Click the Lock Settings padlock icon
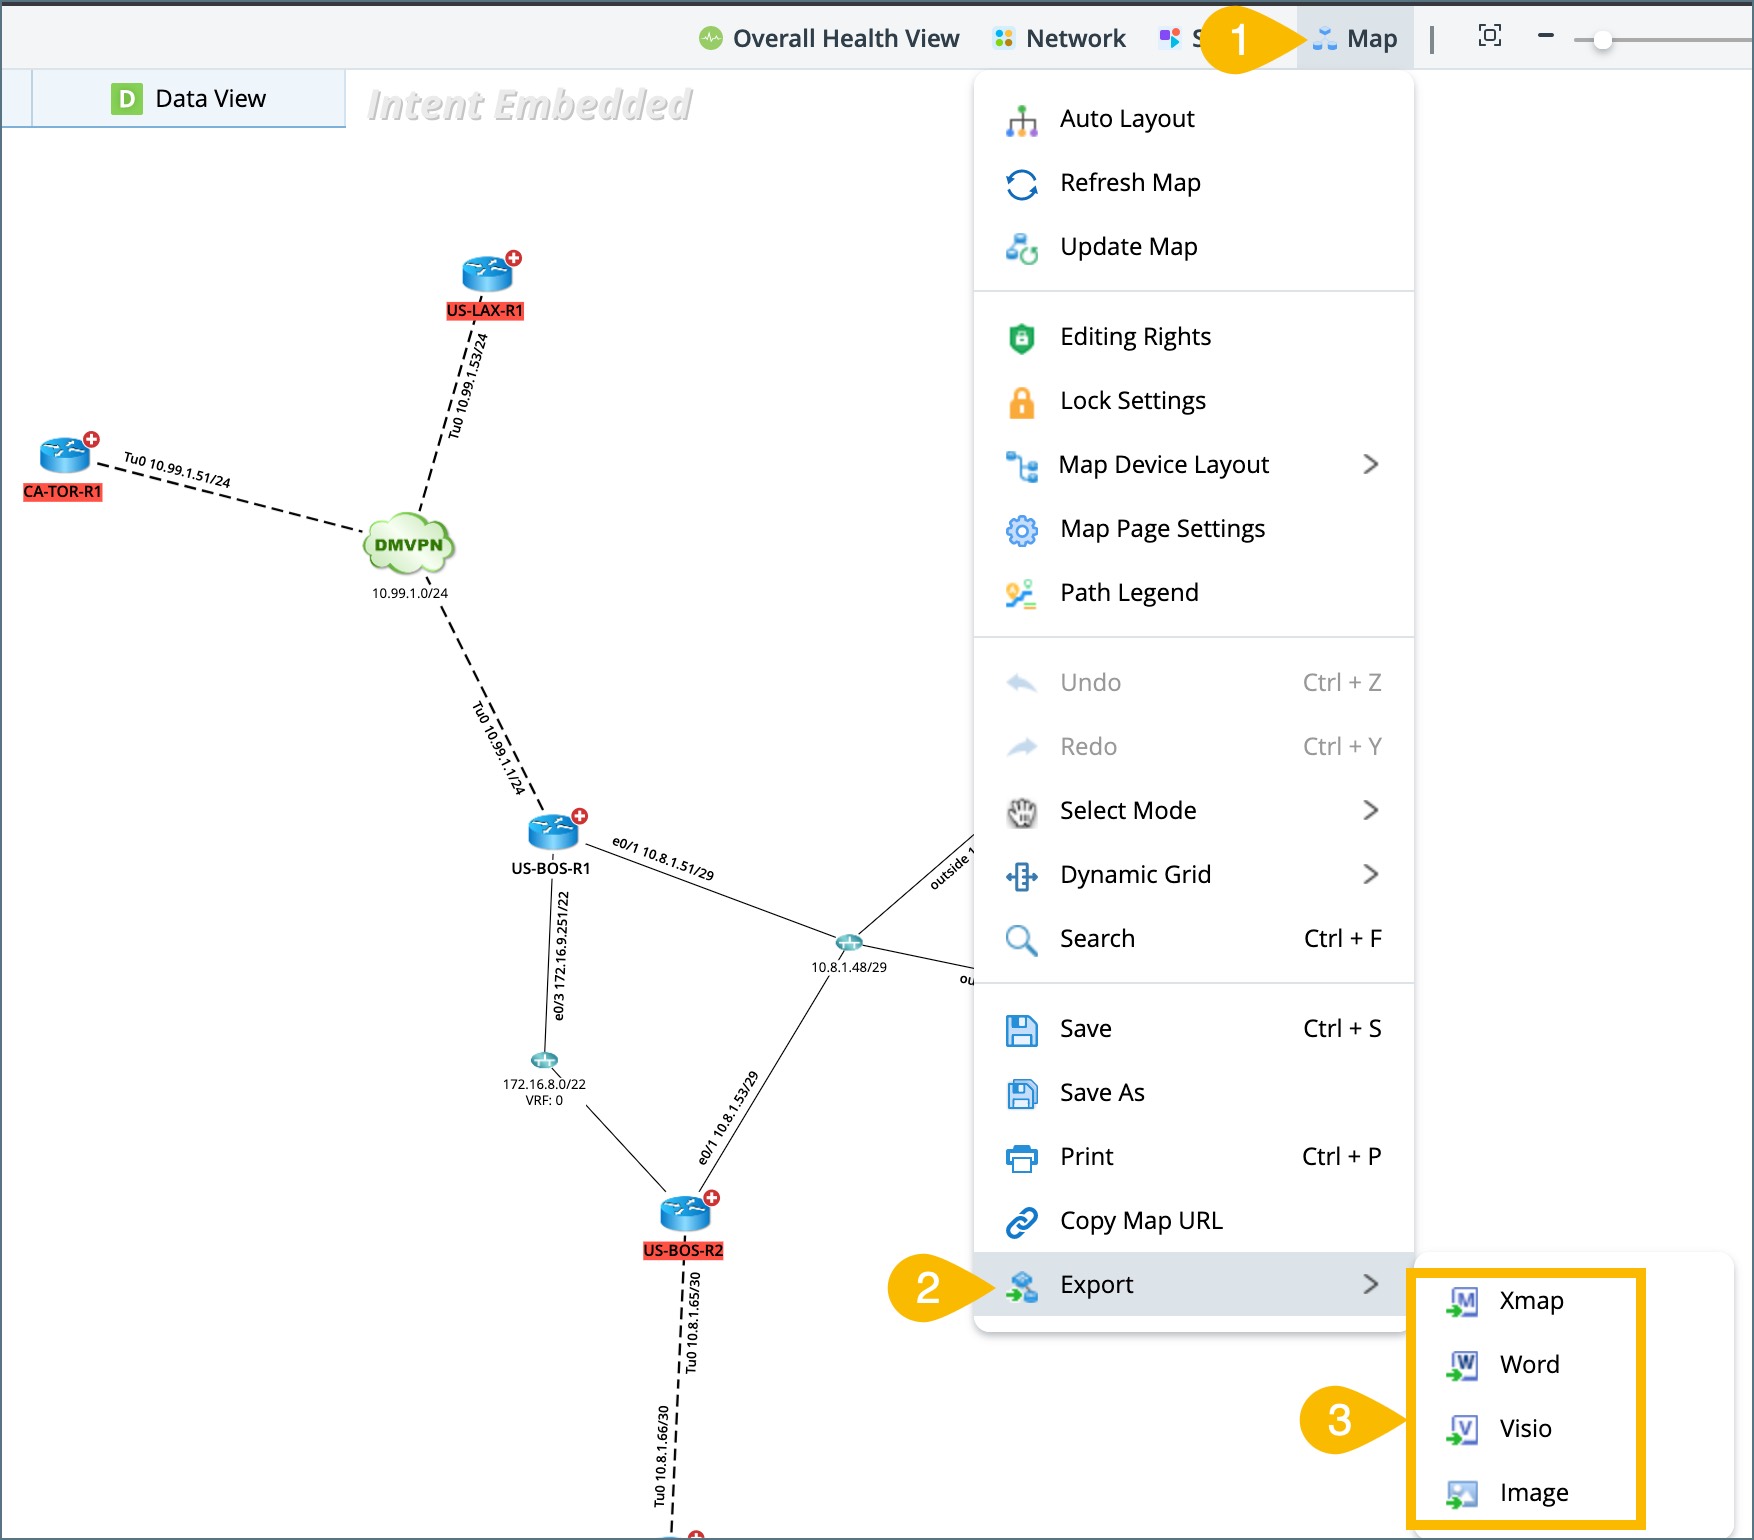Viewport: 1754px width, 1540px height. pos(1021,402)
